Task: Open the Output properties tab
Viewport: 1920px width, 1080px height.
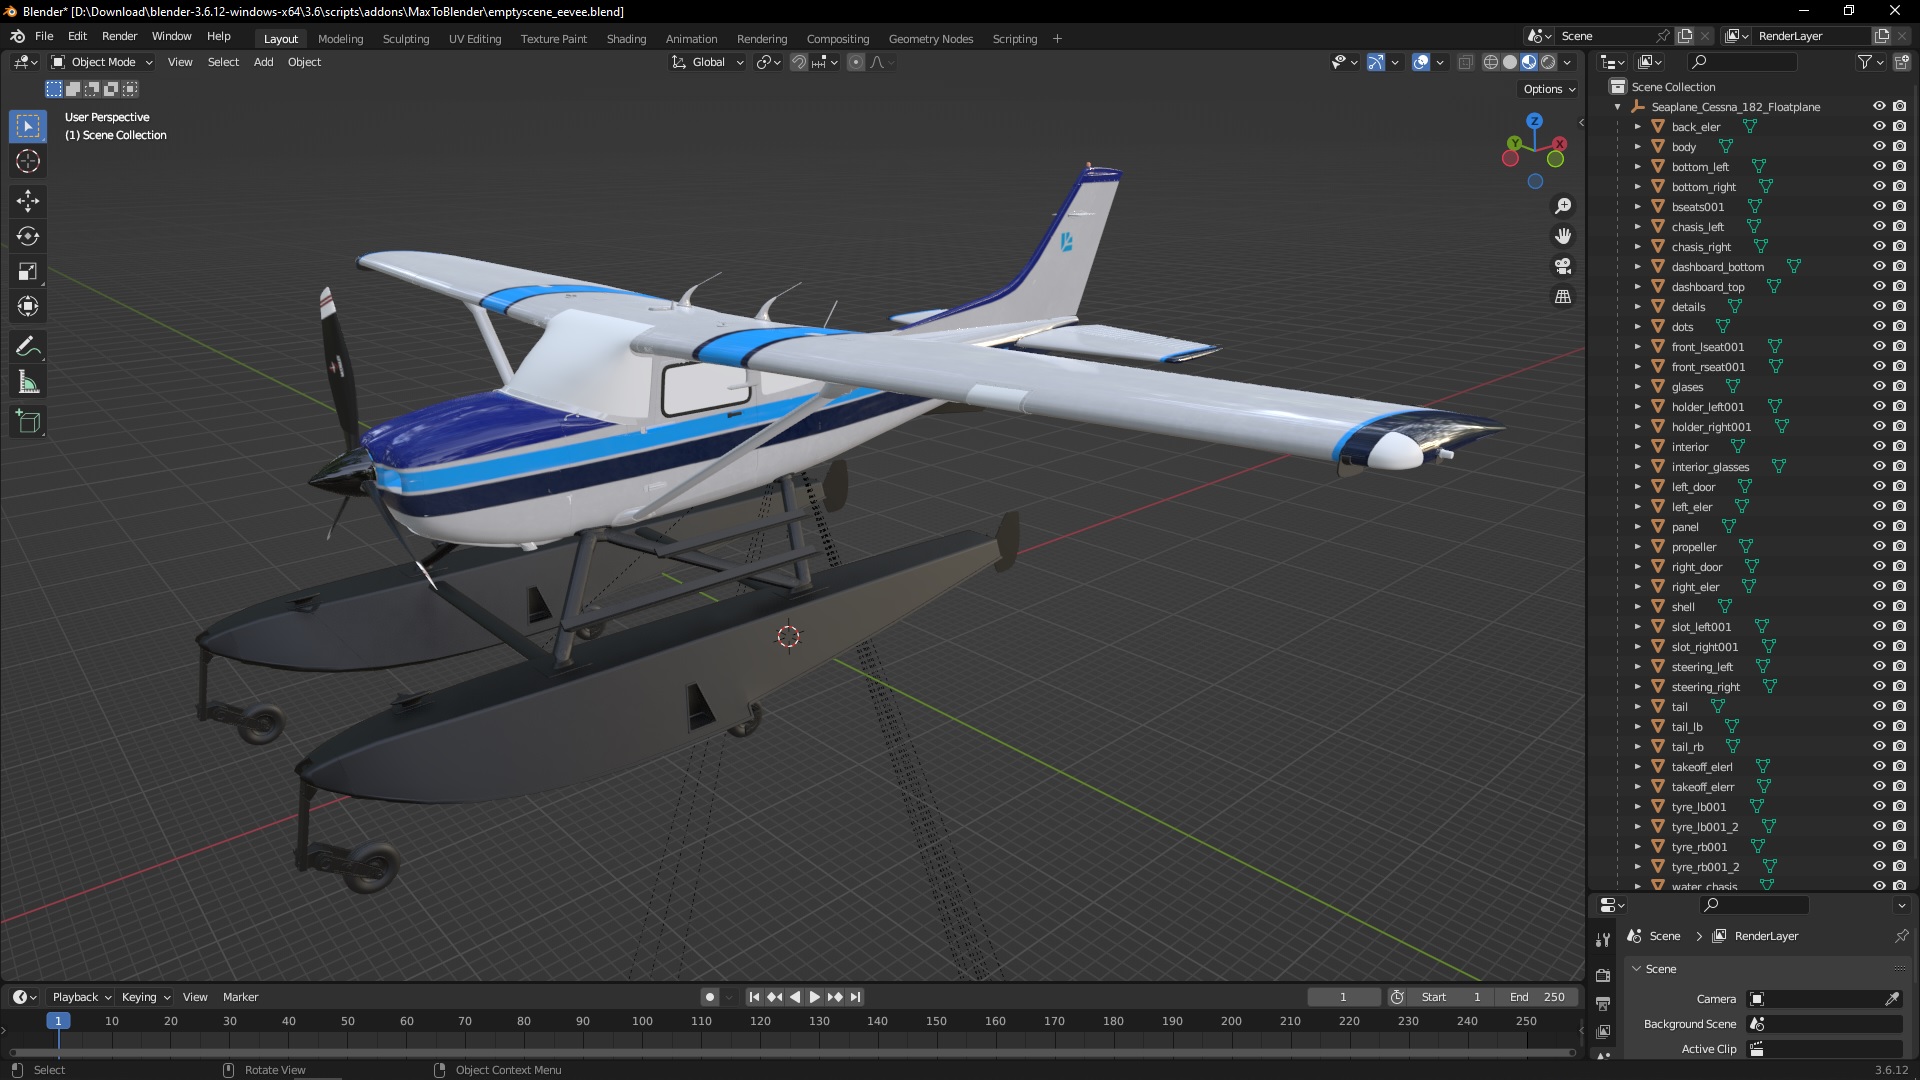Action: click(x=1603, y=1003)
